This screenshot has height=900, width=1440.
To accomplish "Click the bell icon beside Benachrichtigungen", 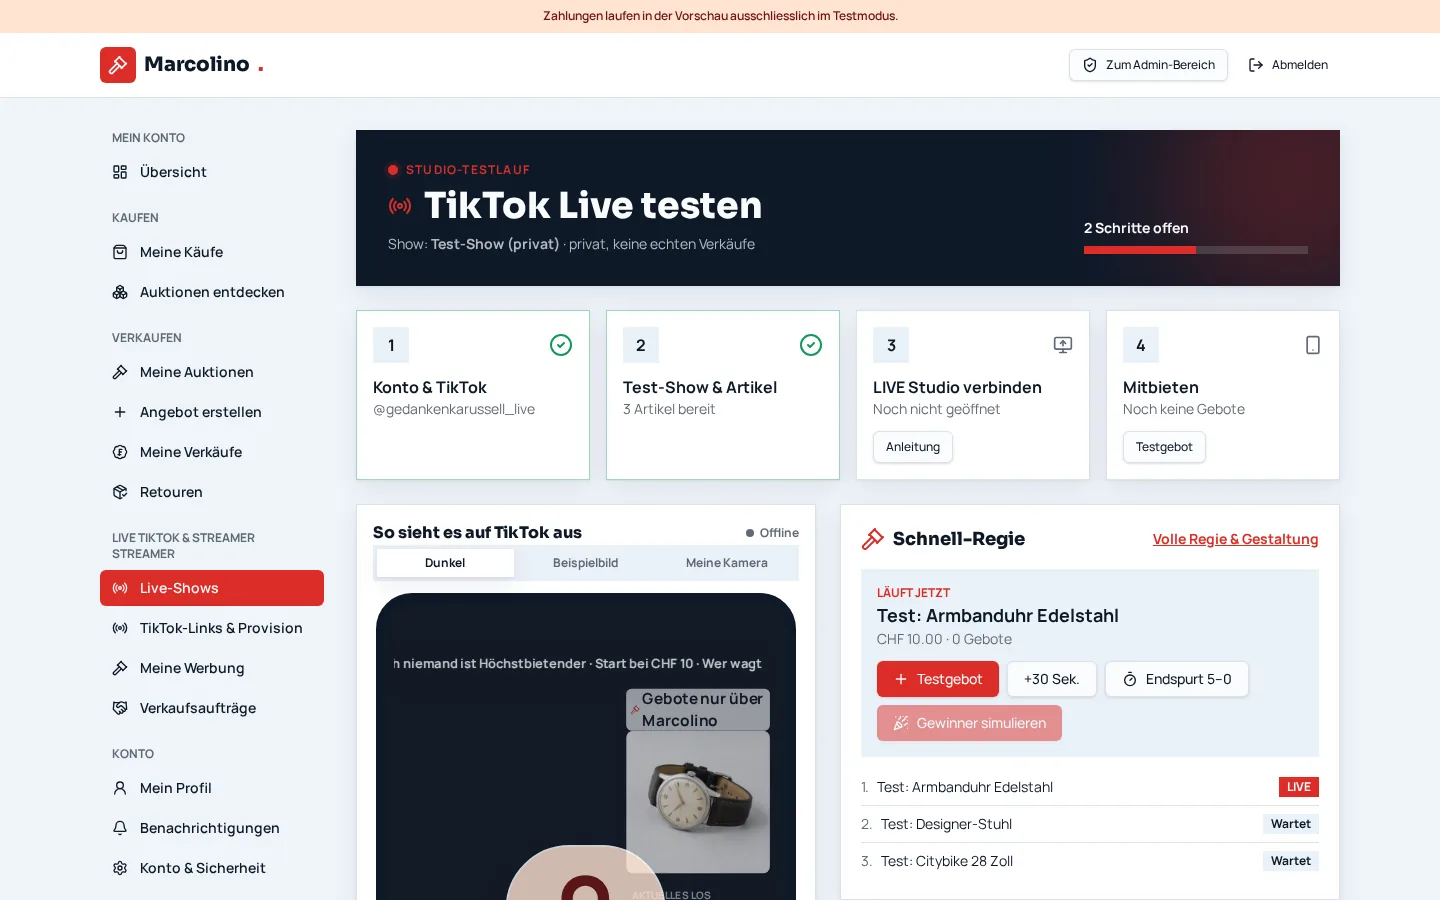I will [120, 828].
